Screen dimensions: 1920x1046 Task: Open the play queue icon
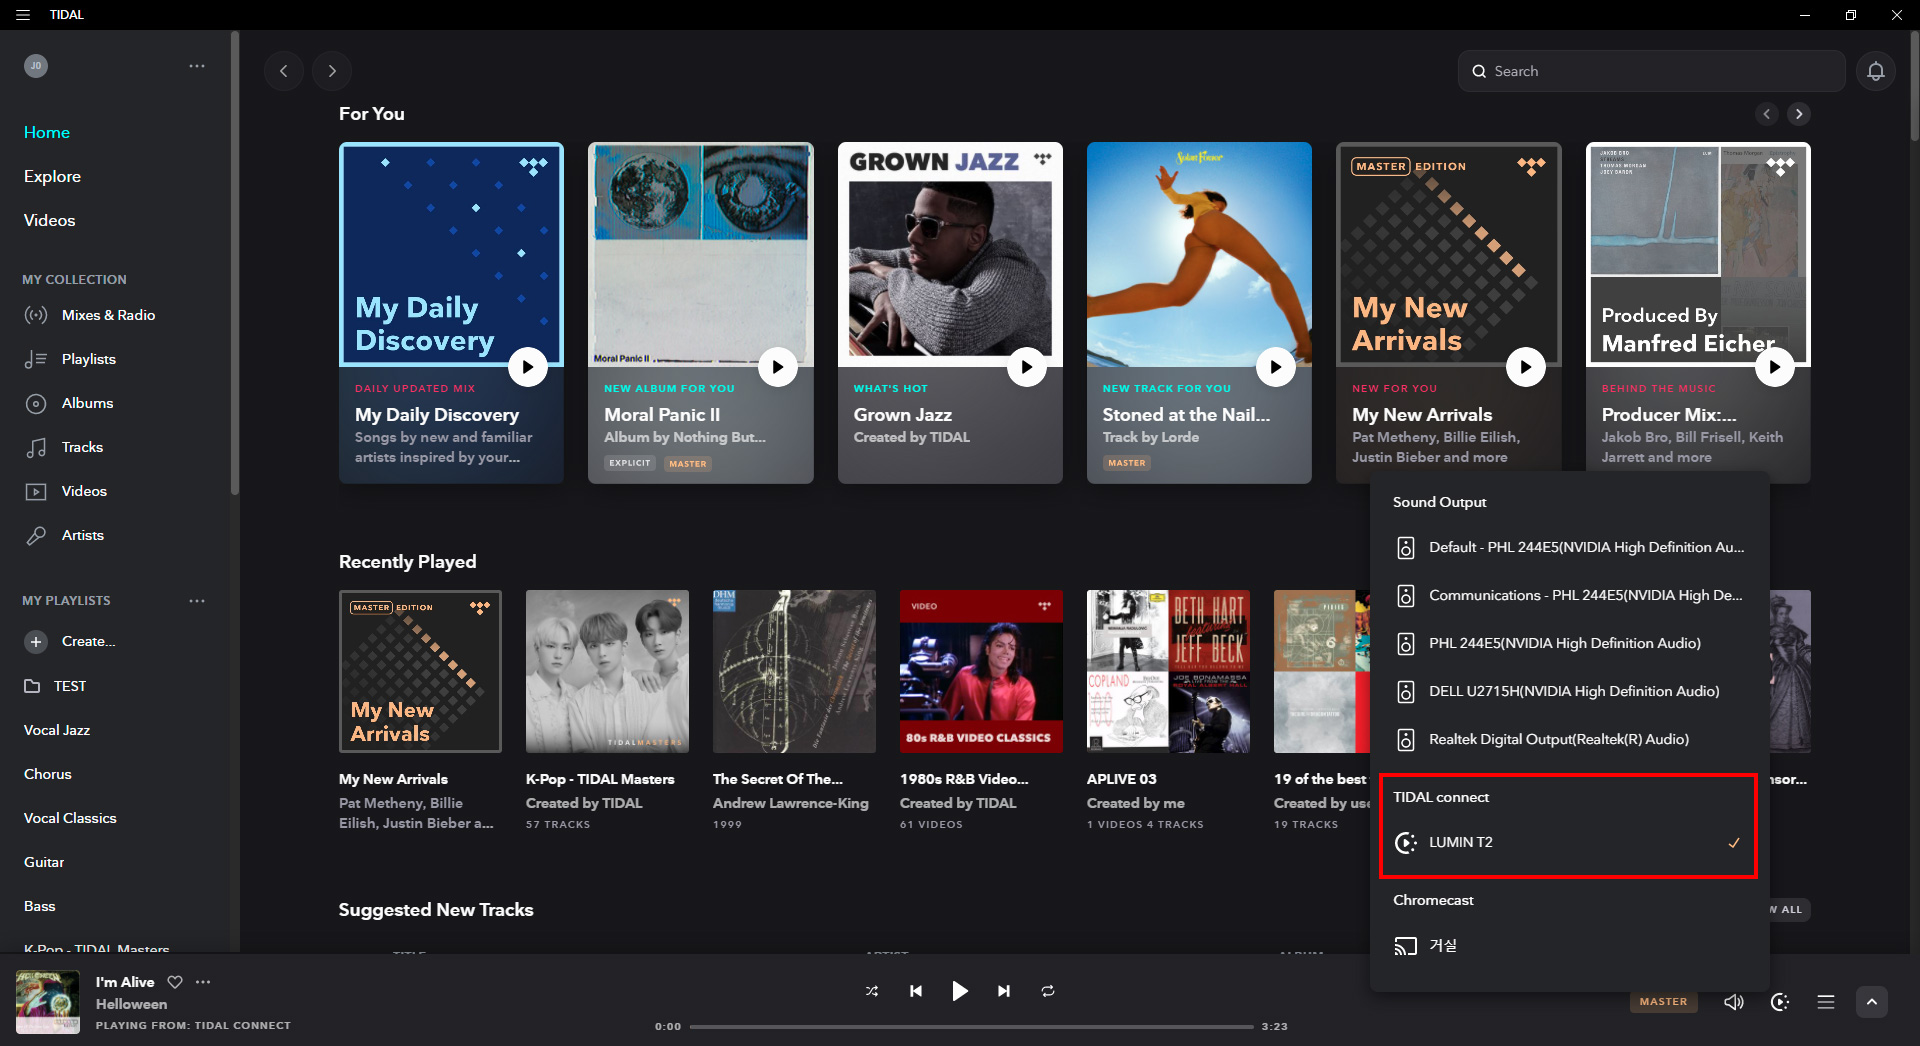(x=1826, y=1002)
